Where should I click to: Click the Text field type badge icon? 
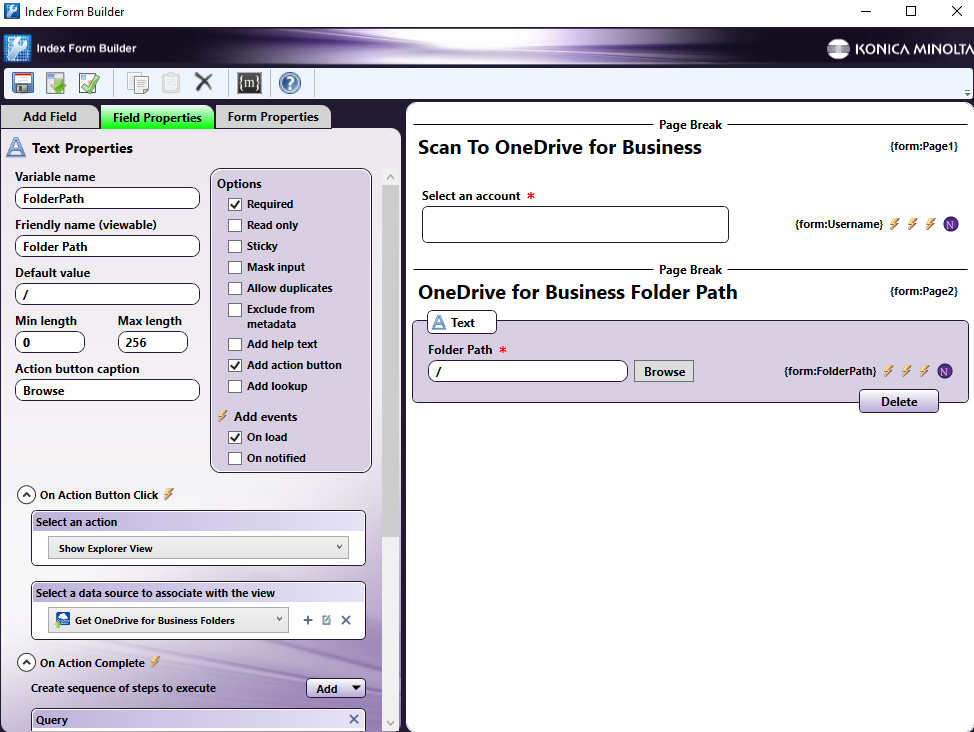coord(439,323)
